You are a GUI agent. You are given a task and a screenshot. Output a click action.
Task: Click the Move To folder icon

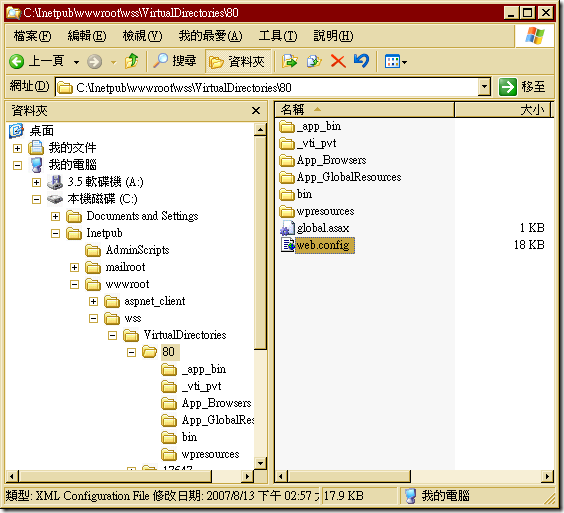point(290,61)
